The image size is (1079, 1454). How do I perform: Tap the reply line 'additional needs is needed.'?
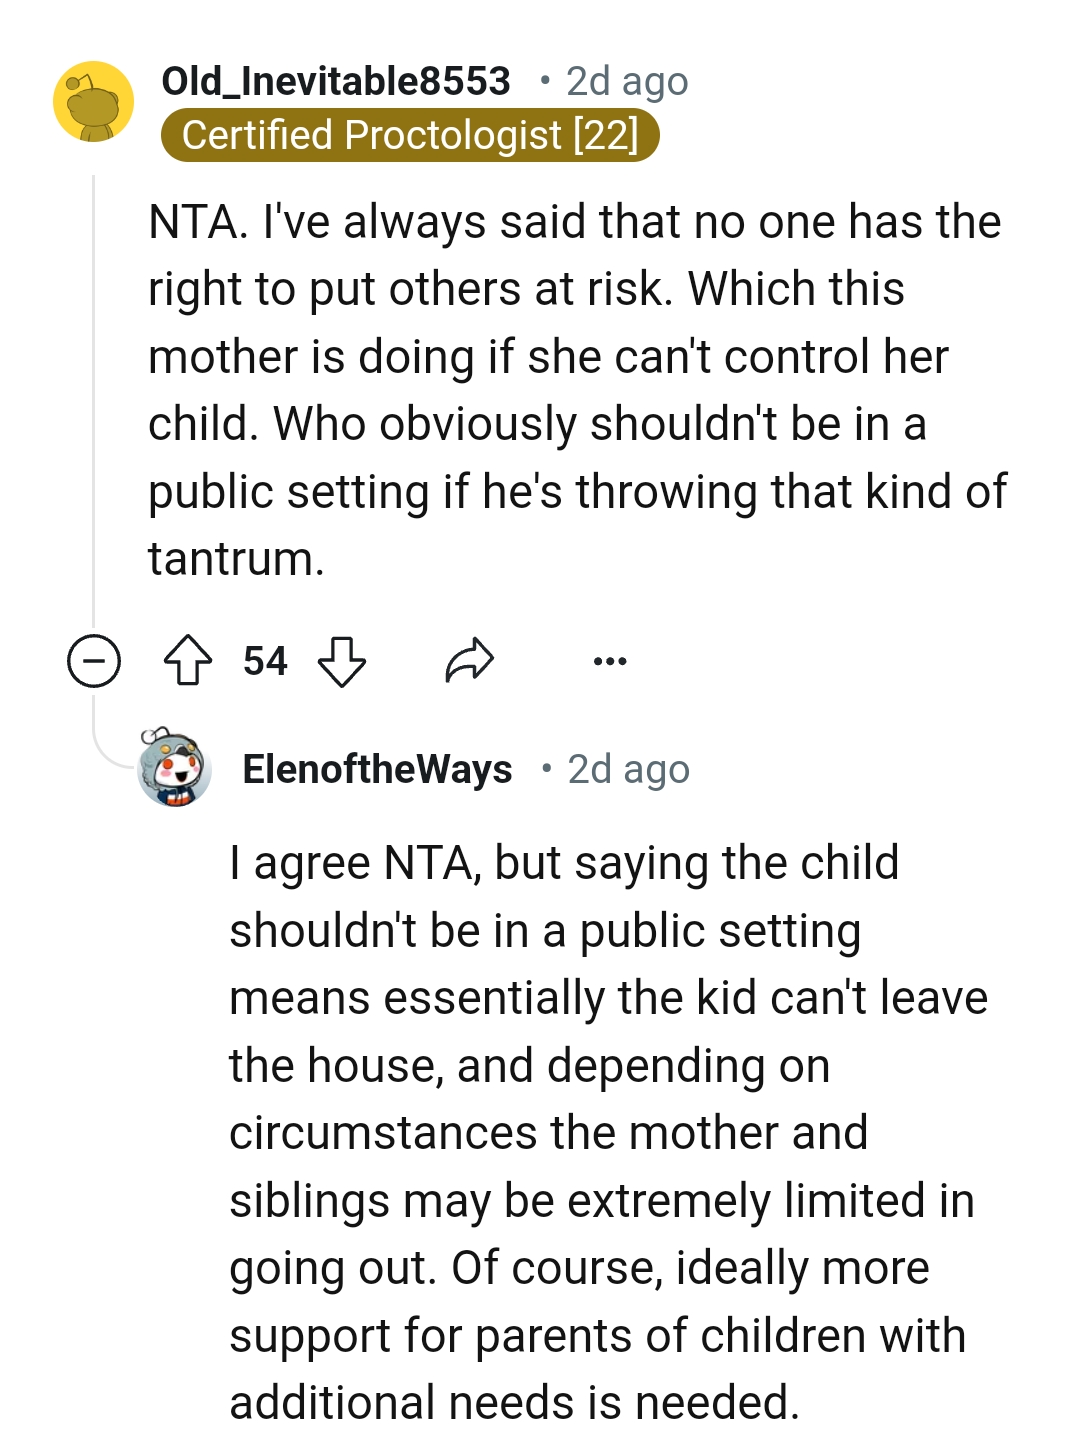pyautogui.click(x=514, y=1403)
